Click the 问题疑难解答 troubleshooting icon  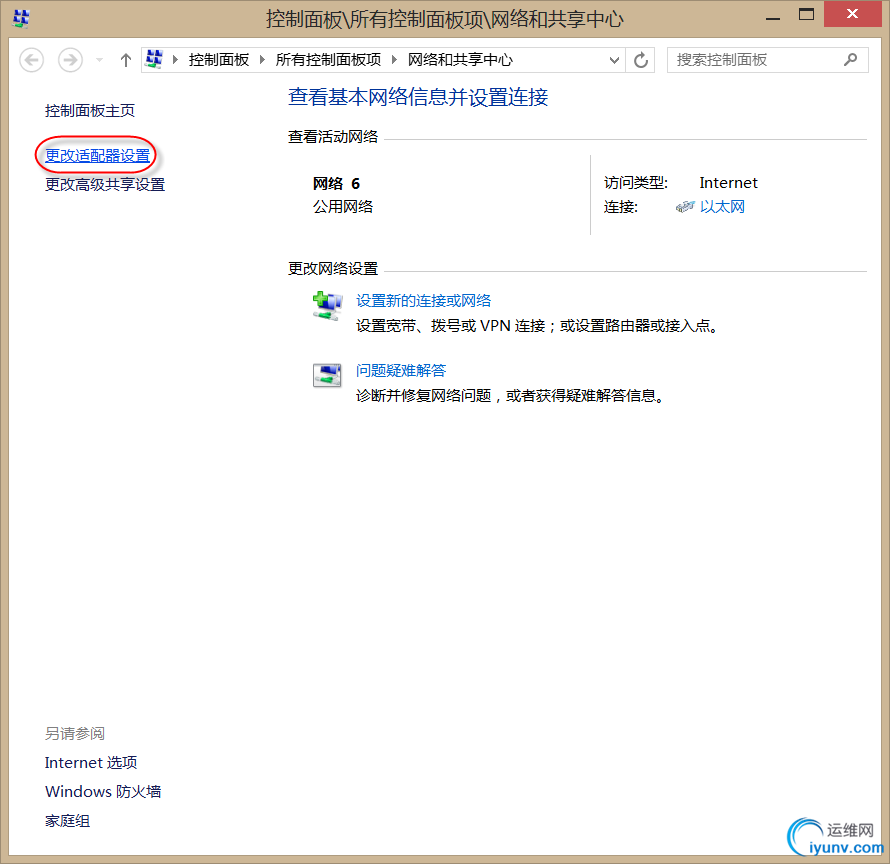point(326,375)
